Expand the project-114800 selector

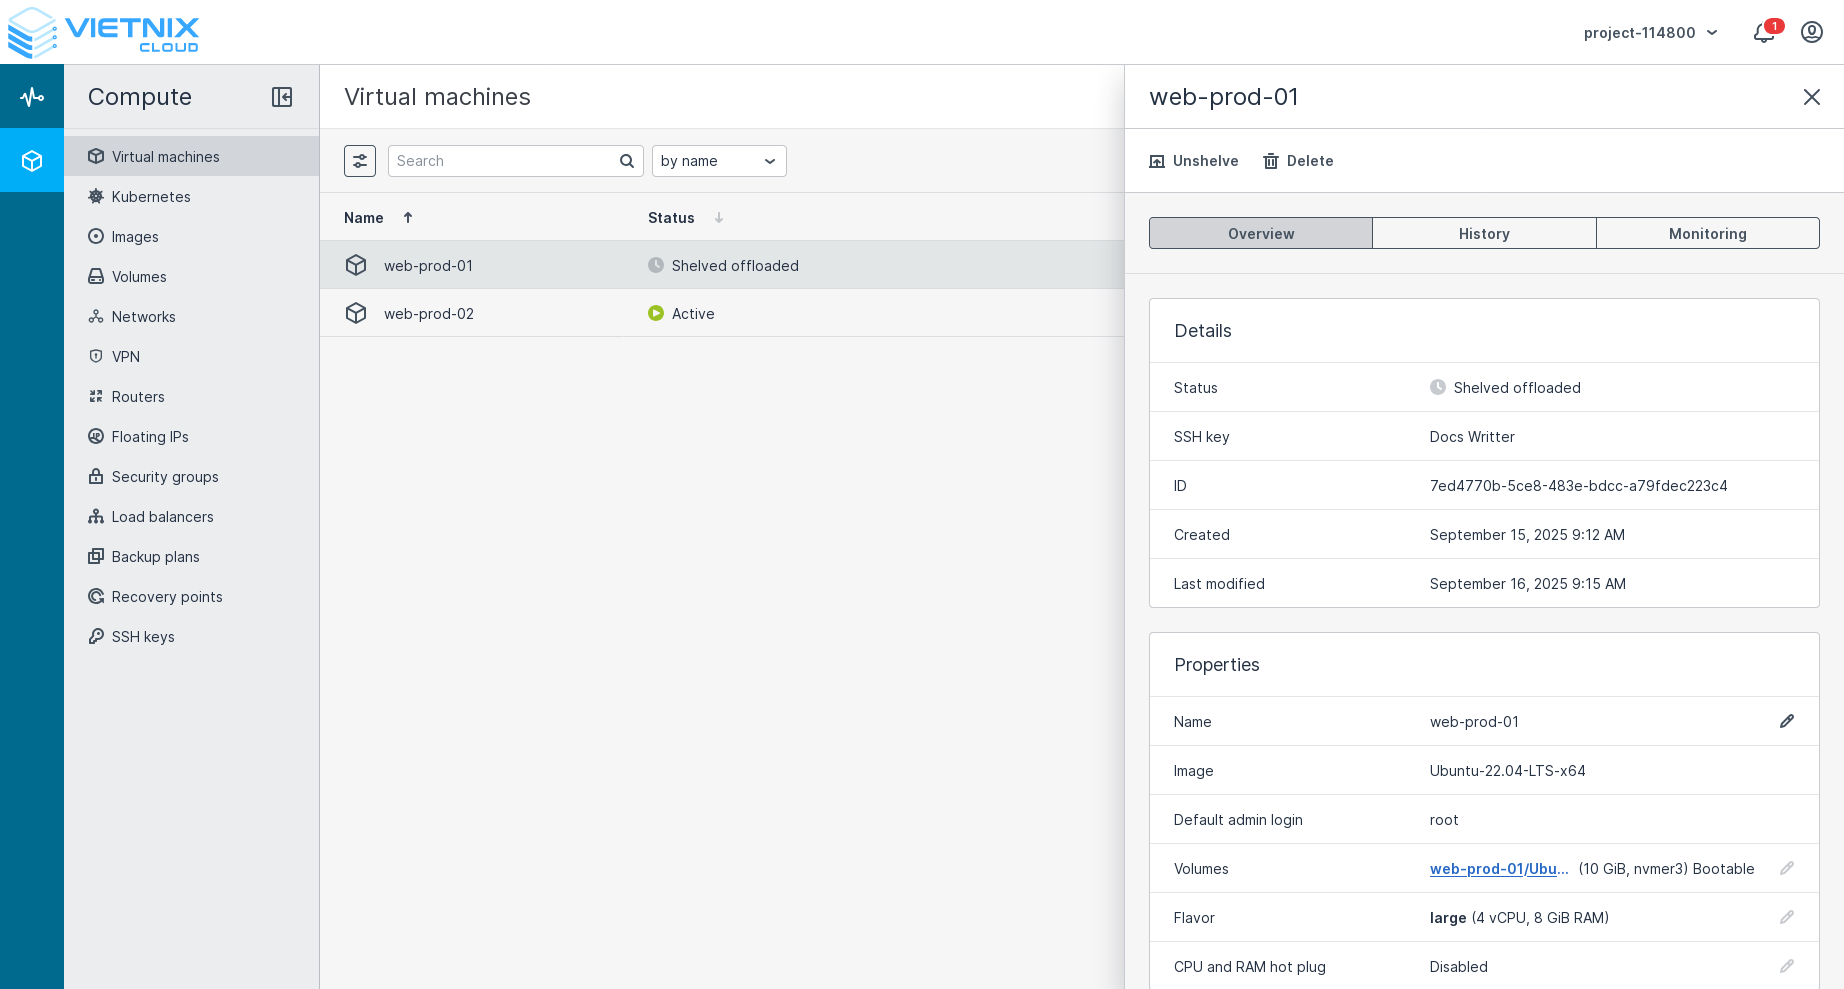(x=1650, y=32)
